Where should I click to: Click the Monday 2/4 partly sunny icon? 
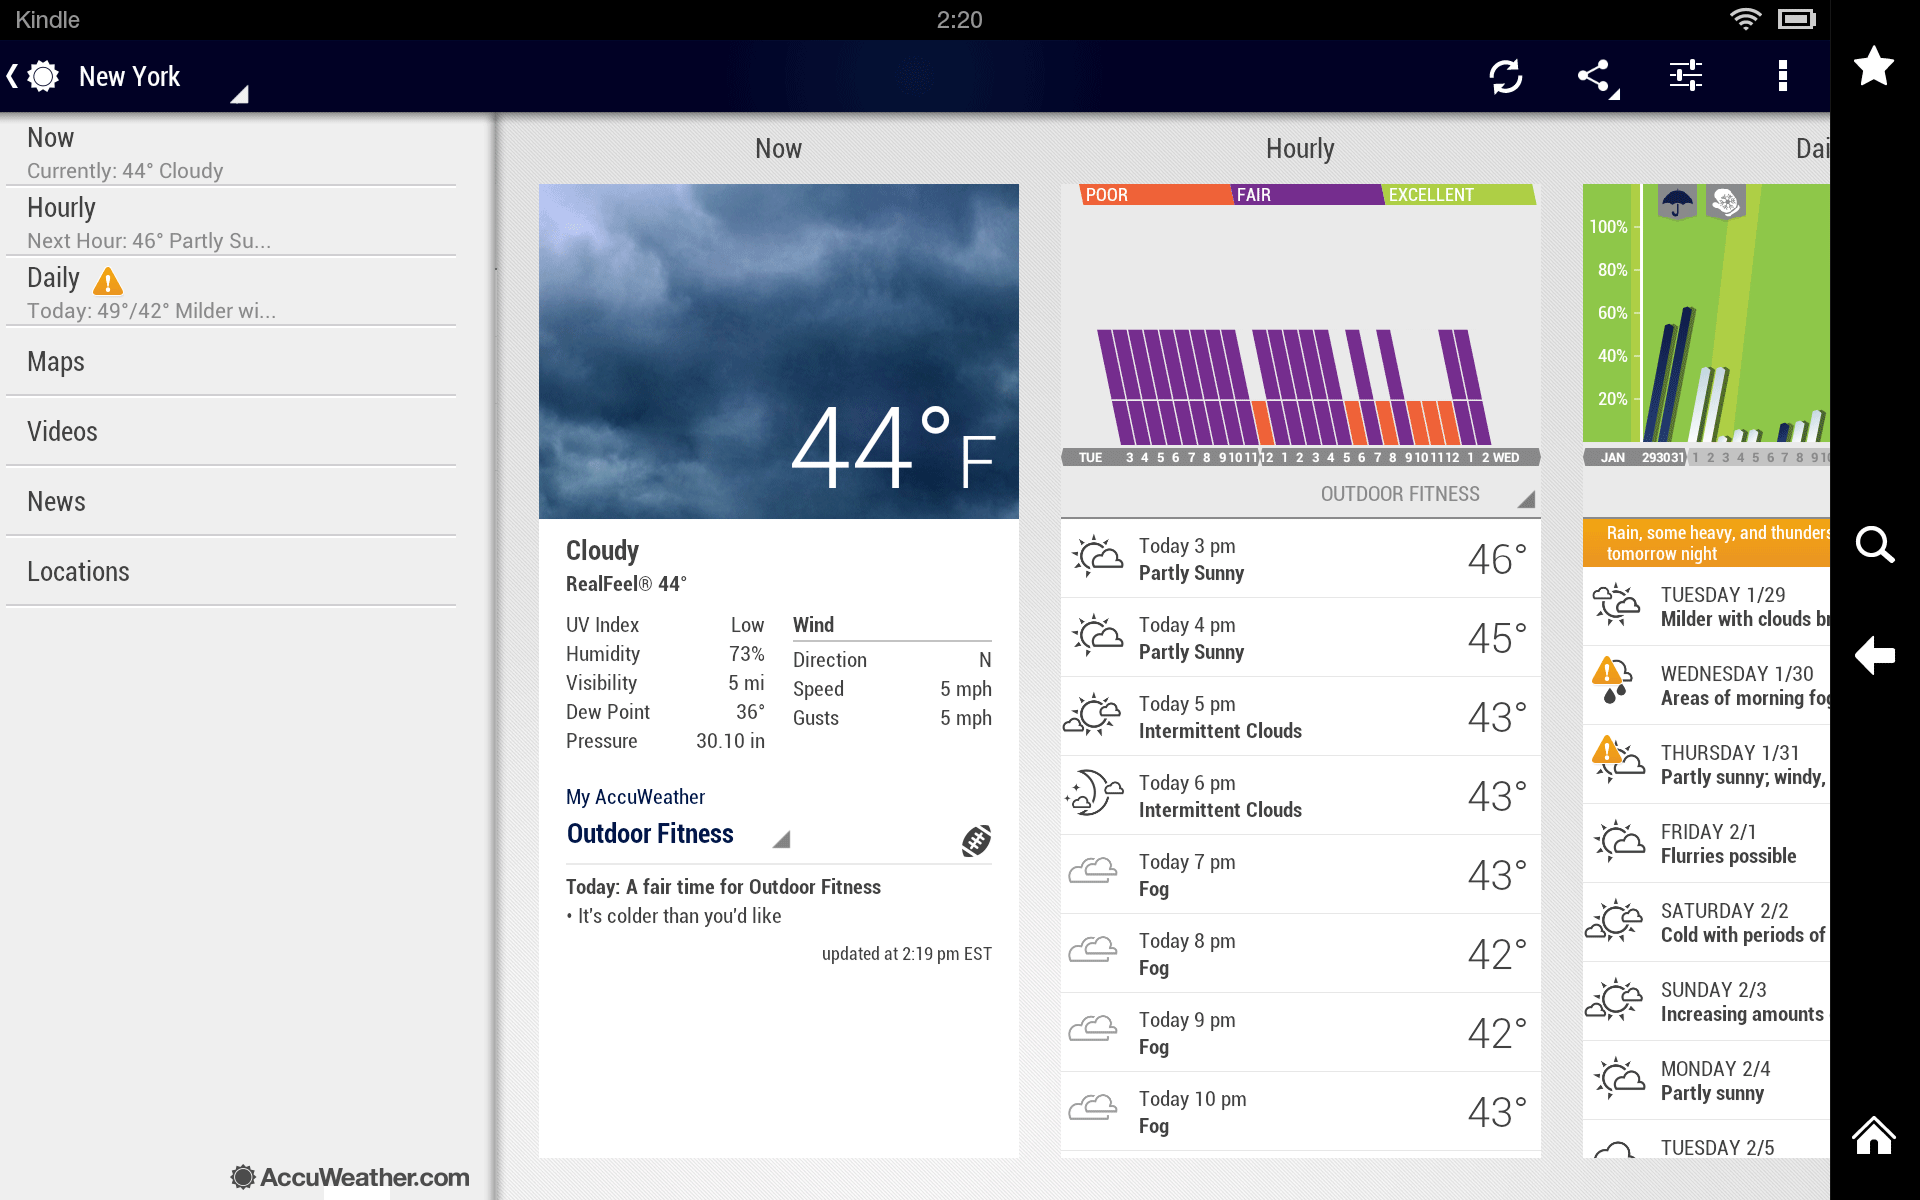(1617, 1079)
